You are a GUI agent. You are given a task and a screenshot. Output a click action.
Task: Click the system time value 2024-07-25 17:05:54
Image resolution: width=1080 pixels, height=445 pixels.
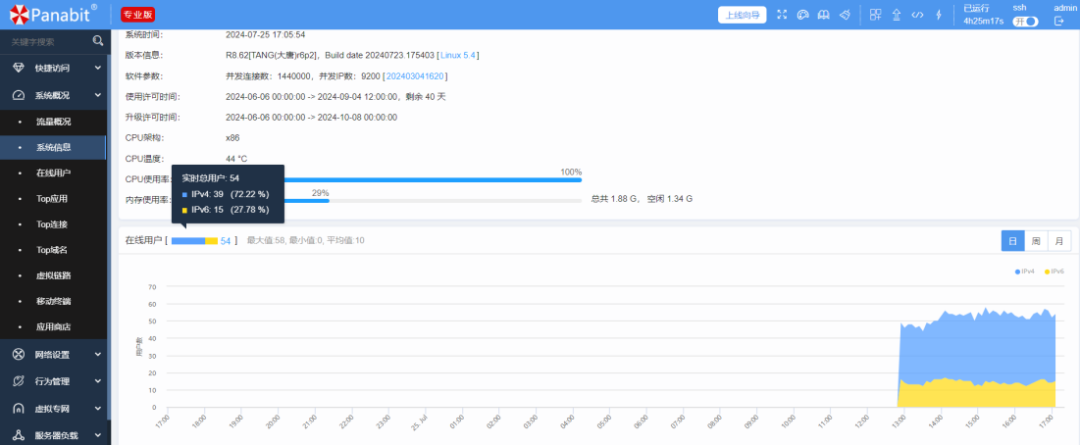tap(266, 34)
